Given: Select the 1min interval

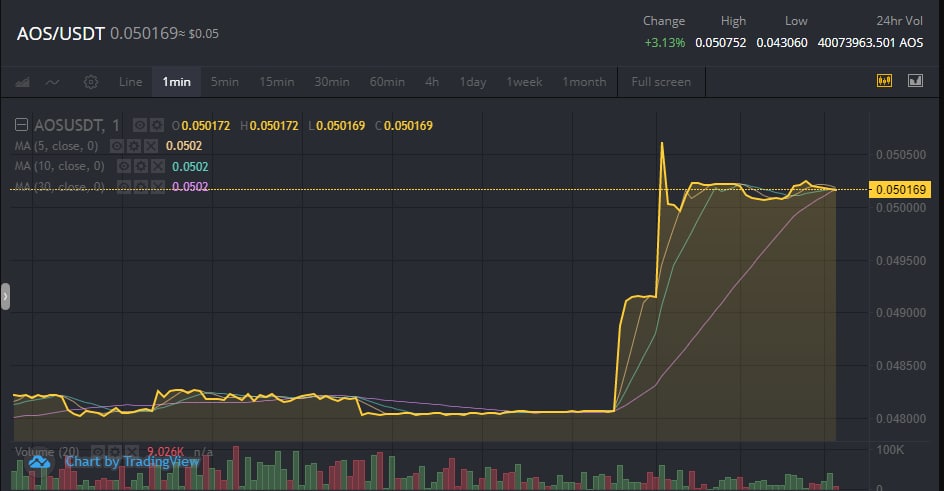Looking at the screenshot, I should [x=176, y=82].
